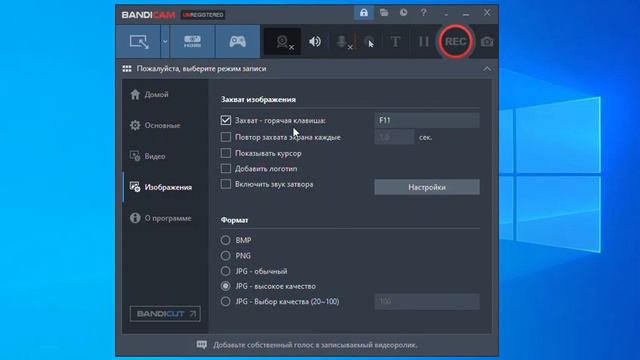640x360 pixels.
Task: Click the speech bubble tip icon
Action: click(x=202, y=345)
